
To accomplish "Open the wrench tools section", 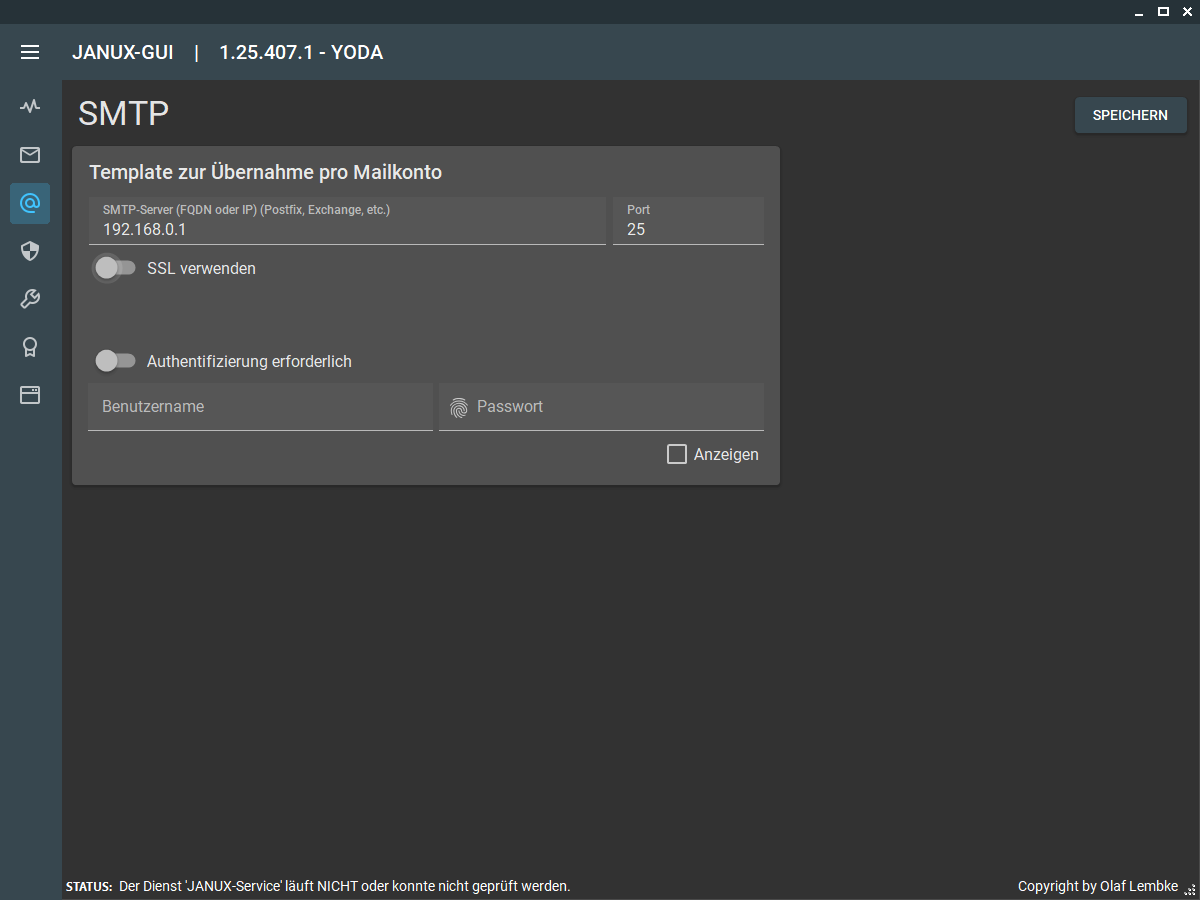I will point(30,299).
